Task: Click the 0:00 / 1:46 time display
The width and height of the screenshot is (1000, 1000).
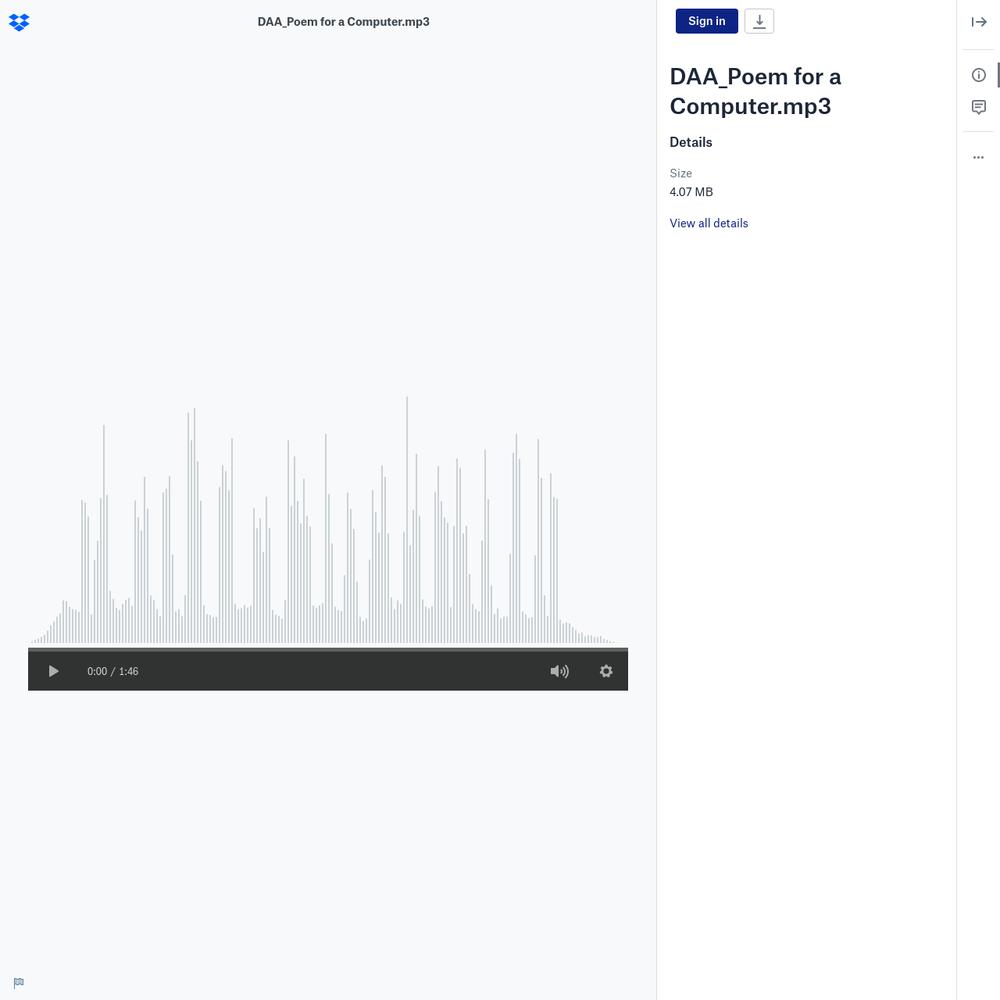Action: pos(113,671)
